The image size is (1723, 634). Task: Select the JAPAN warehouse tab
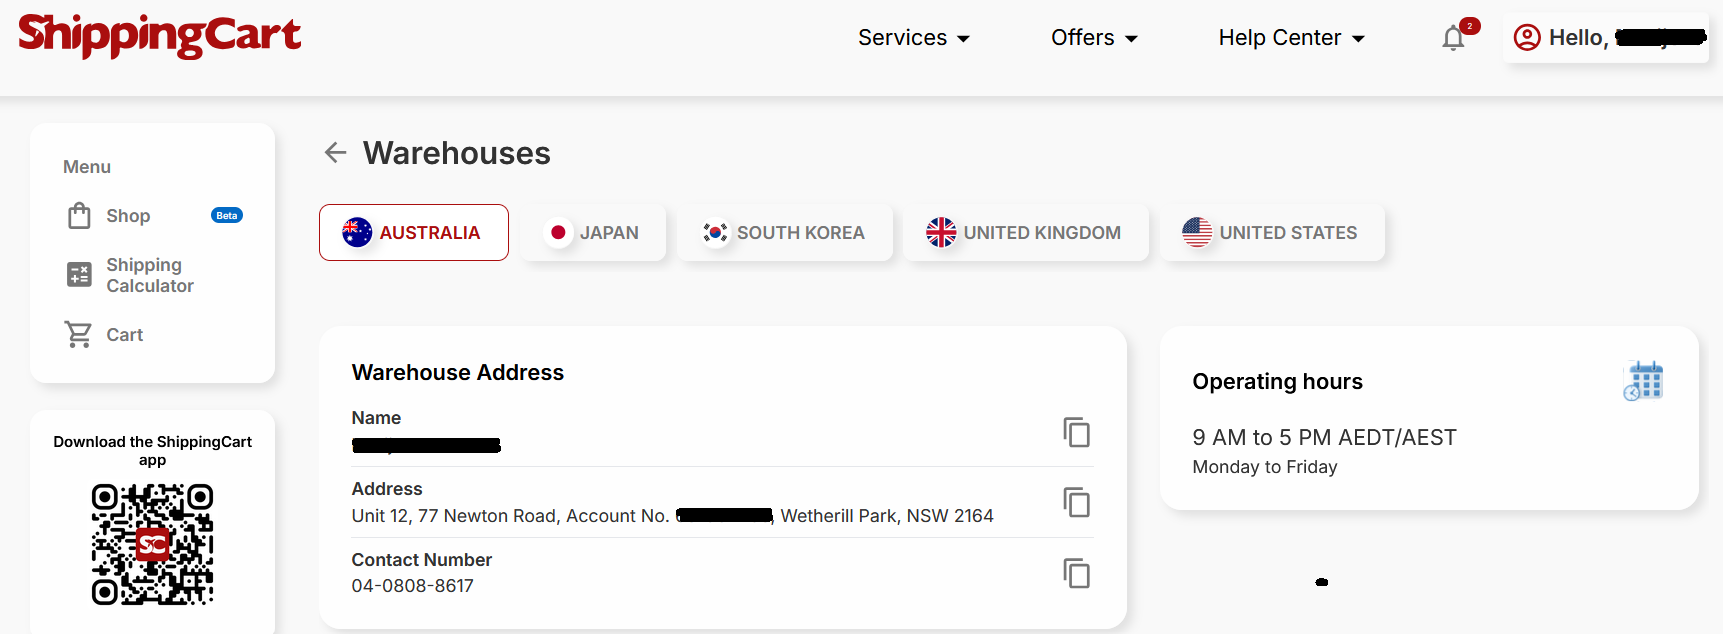coord(592,232)
